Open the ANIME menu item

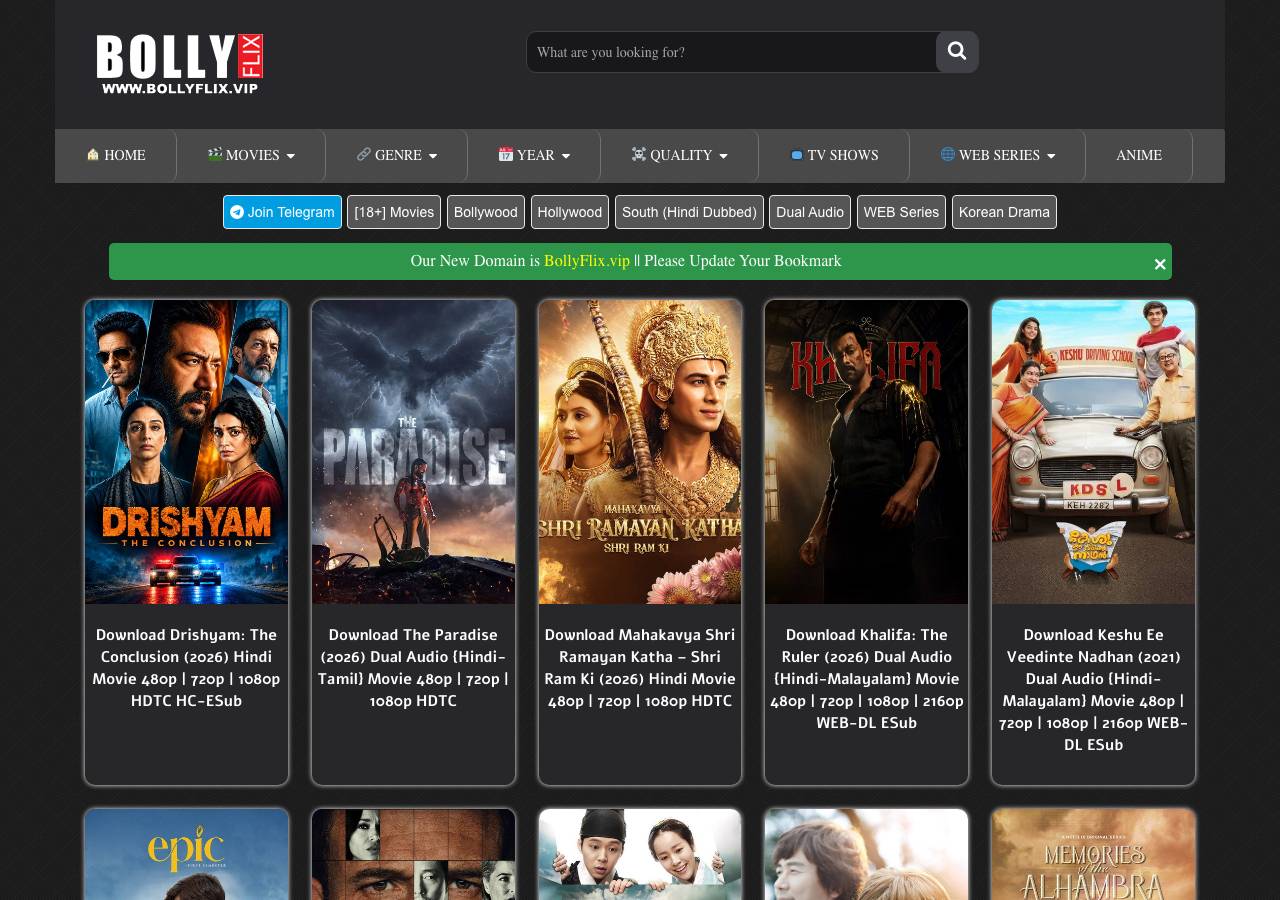(x=1139, y=156)
